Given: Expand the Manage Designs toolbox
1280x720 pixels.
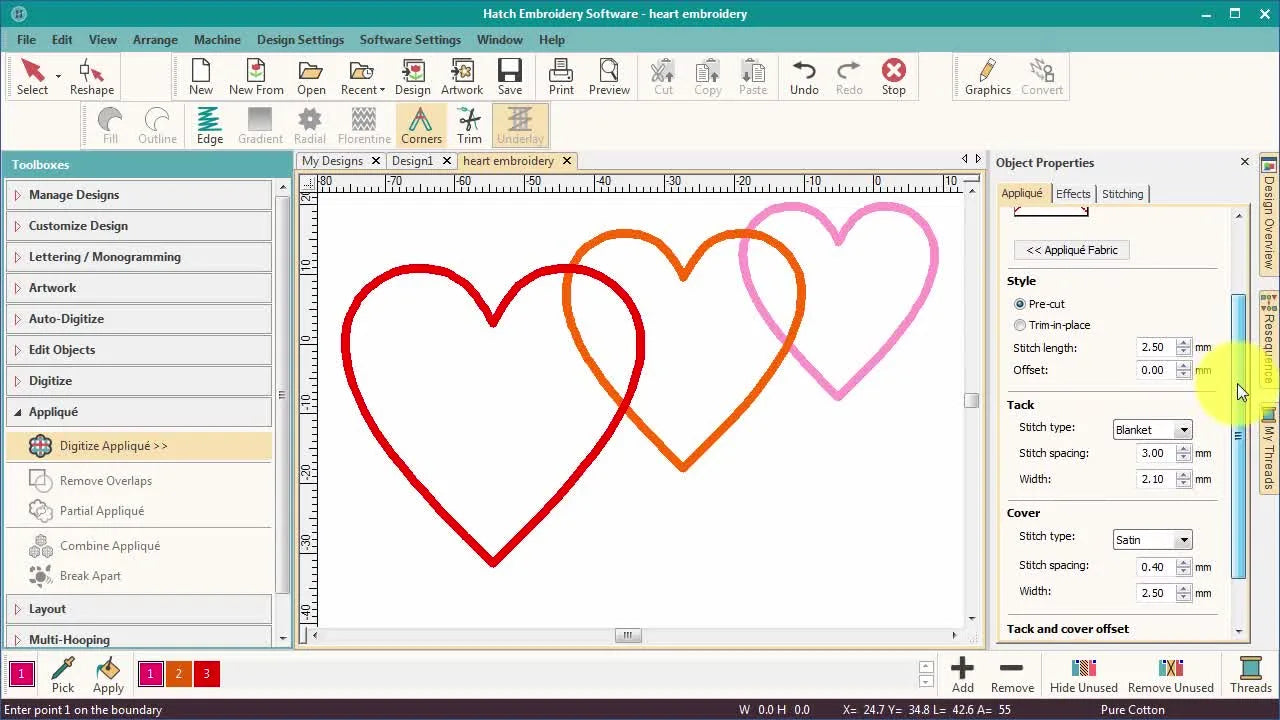Looking at the screenshot, I should coord(138,195).
